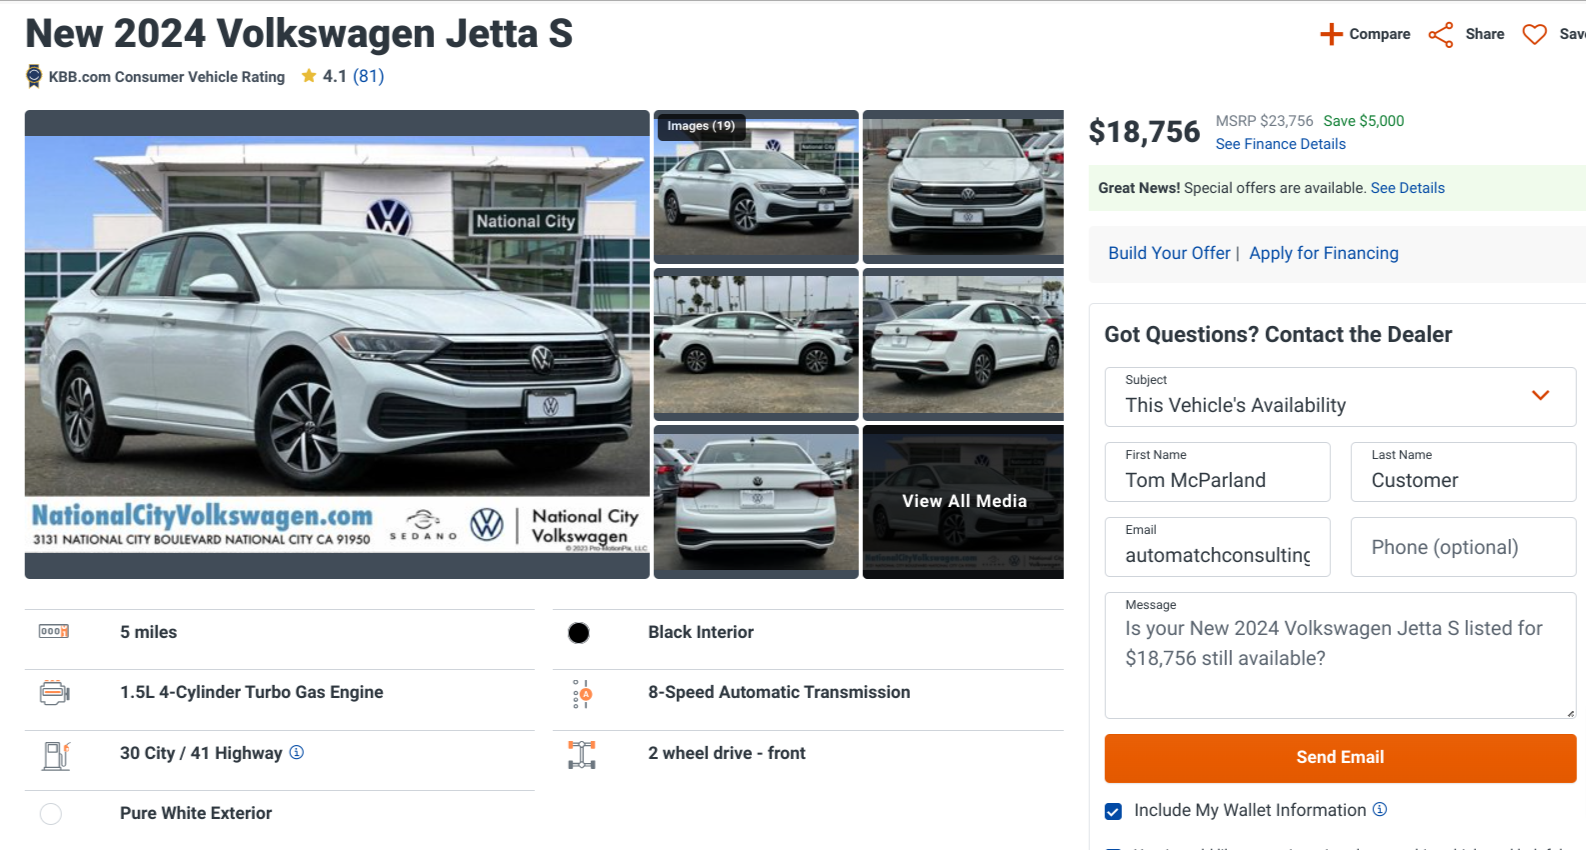The height and width of the screenshot is (850, 1586).
Task: Open the 81 reviews rating link
Action: [368, 76]
